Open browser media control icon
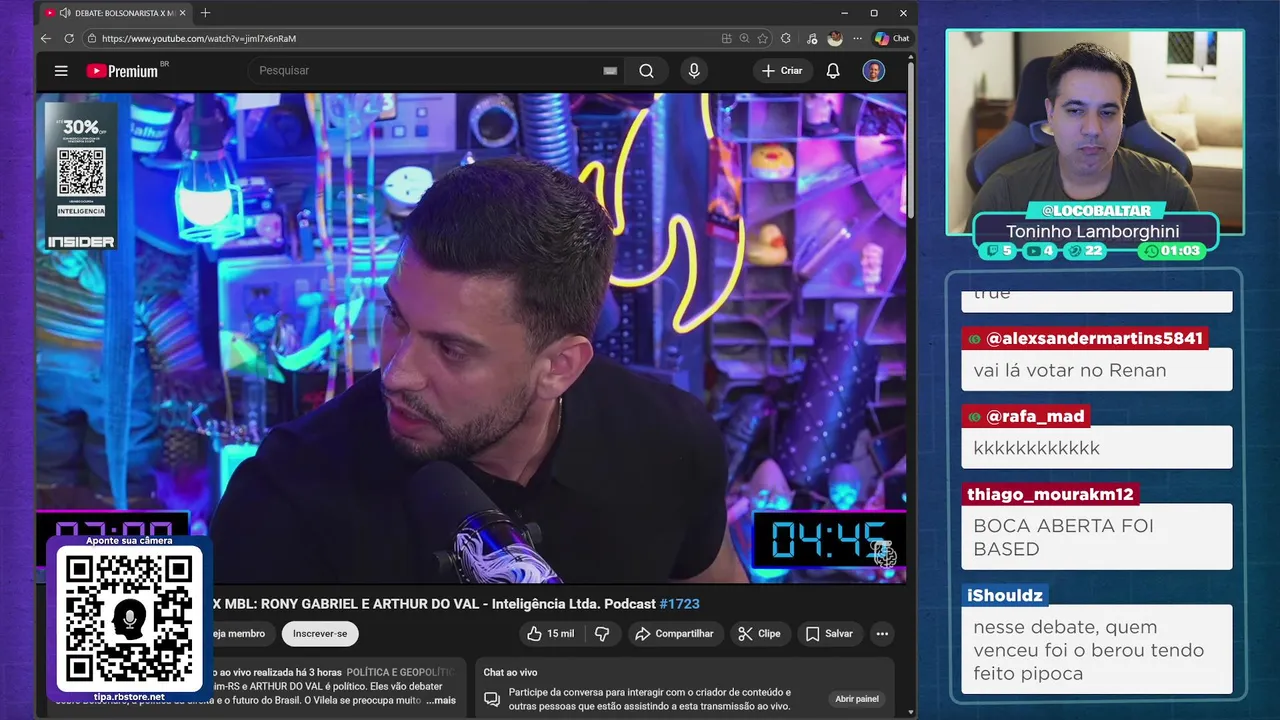 point(812,38)
